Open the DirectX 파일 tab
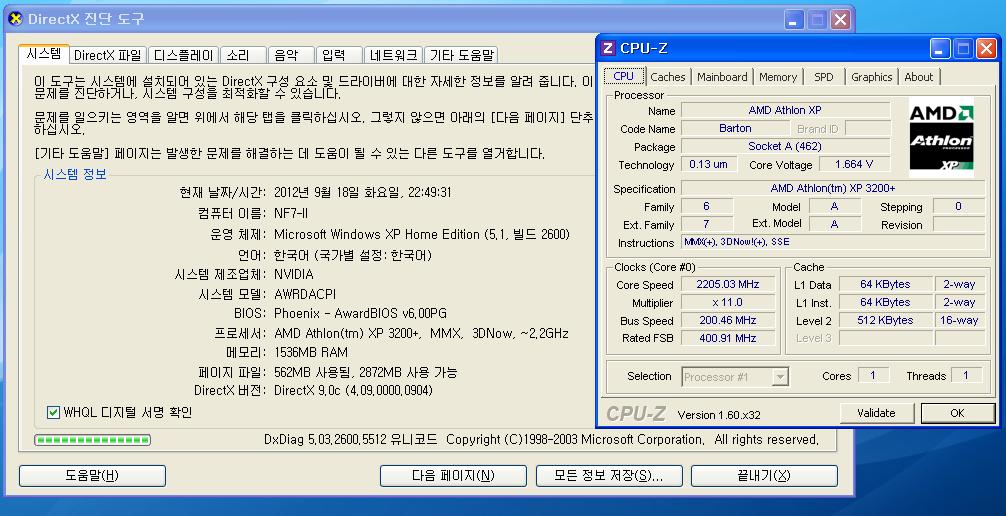The width and height of the screenshot is (1006, 516). 108,55
